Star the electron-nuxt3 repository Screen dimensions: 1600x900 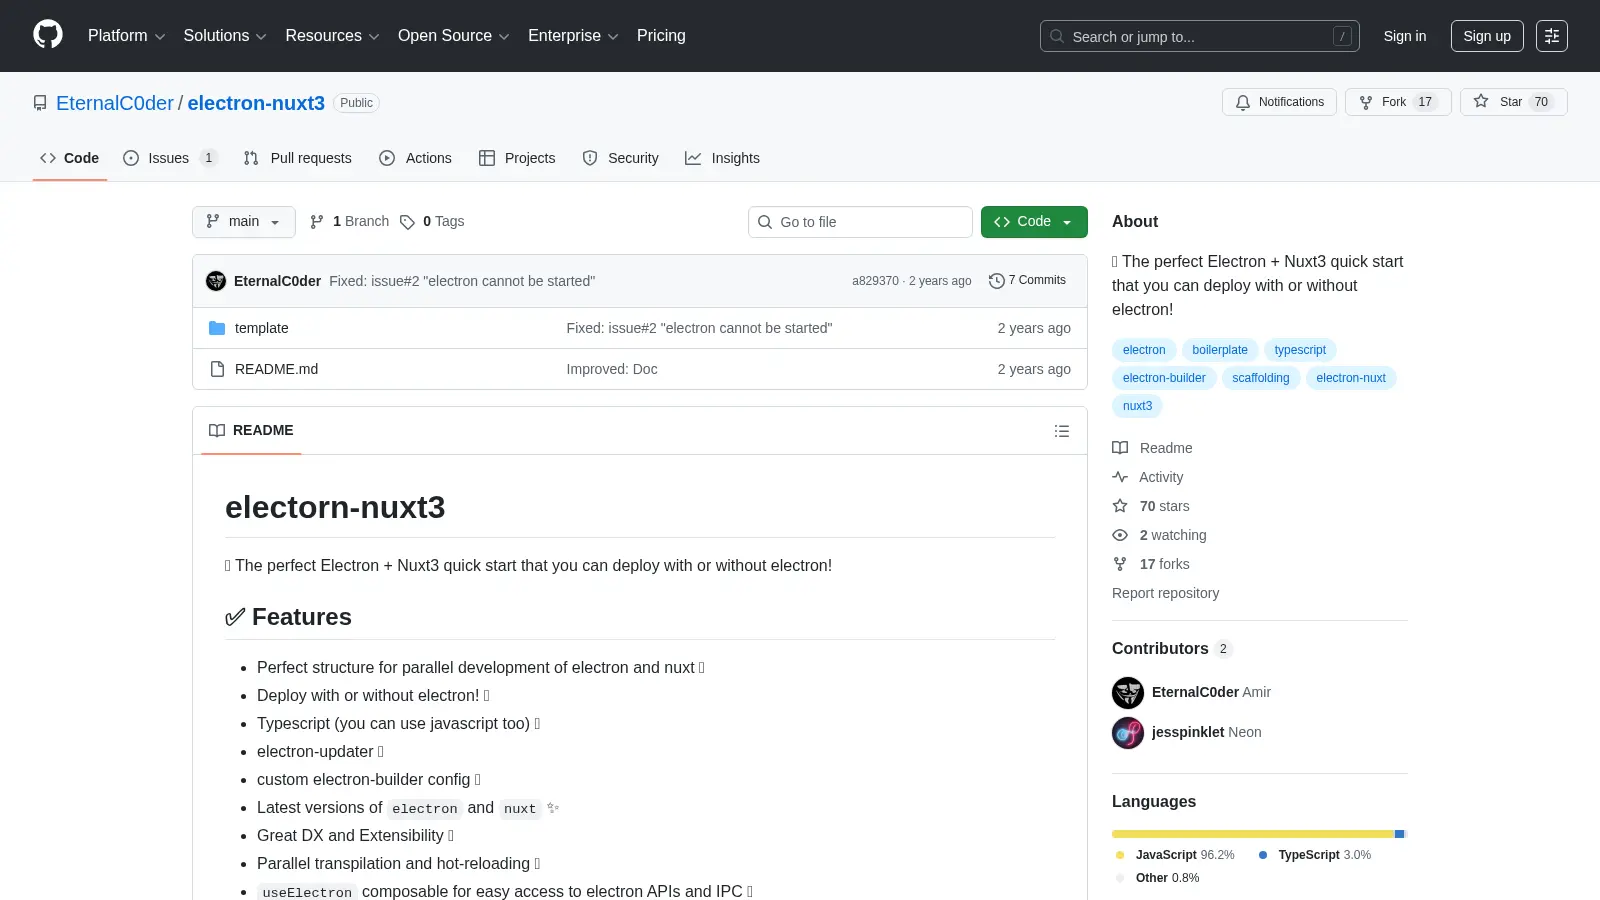(x=1513, y=102)
